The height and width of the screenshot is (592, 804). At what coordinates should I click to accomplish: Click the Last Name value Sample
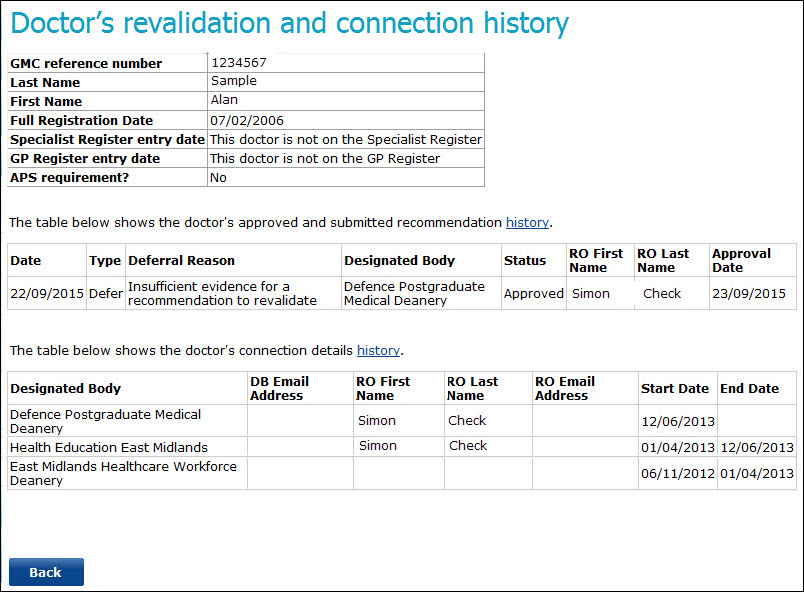234,81
